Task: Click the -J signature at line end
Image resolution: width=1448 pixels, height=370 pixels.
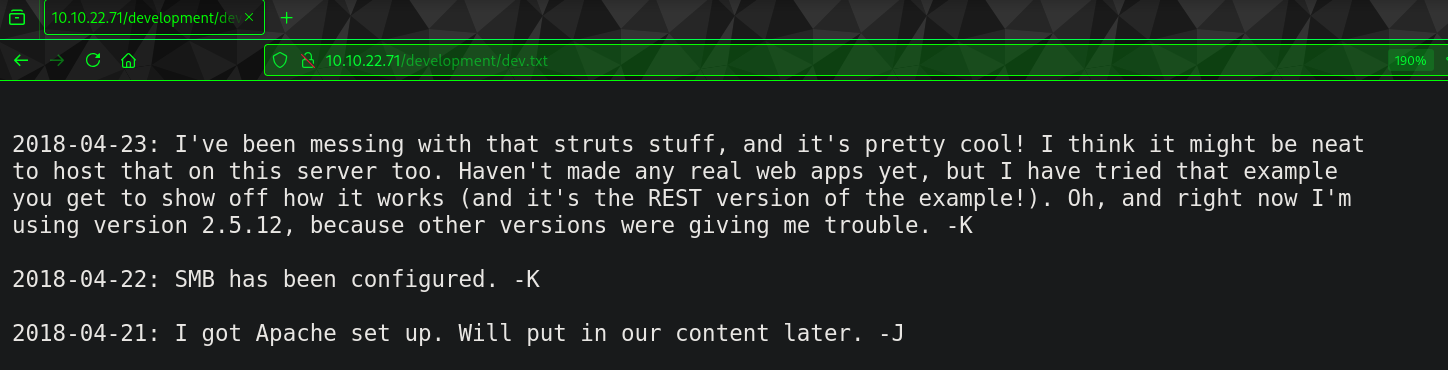Action: coord(892,334)
